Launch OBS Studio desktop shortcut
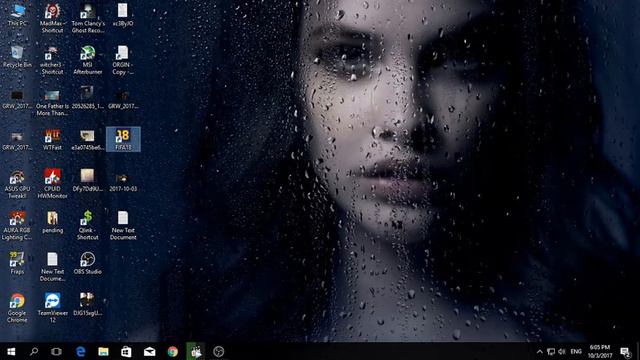 (x=87, y=264)
